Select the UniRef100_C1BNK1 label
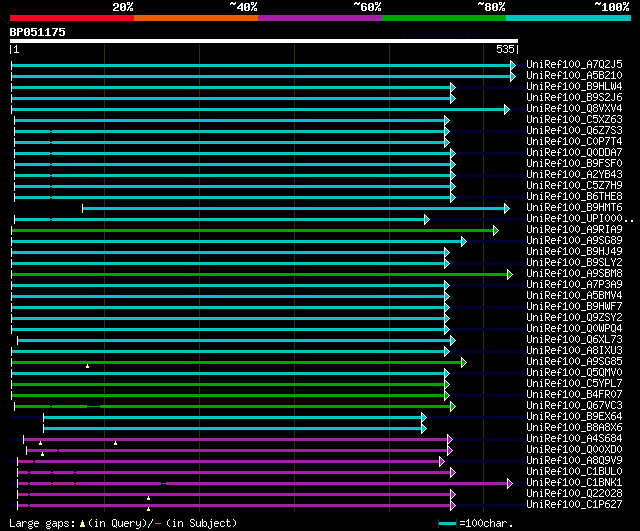The width and height of the screenshot is (640, 531). pos(574,483)
